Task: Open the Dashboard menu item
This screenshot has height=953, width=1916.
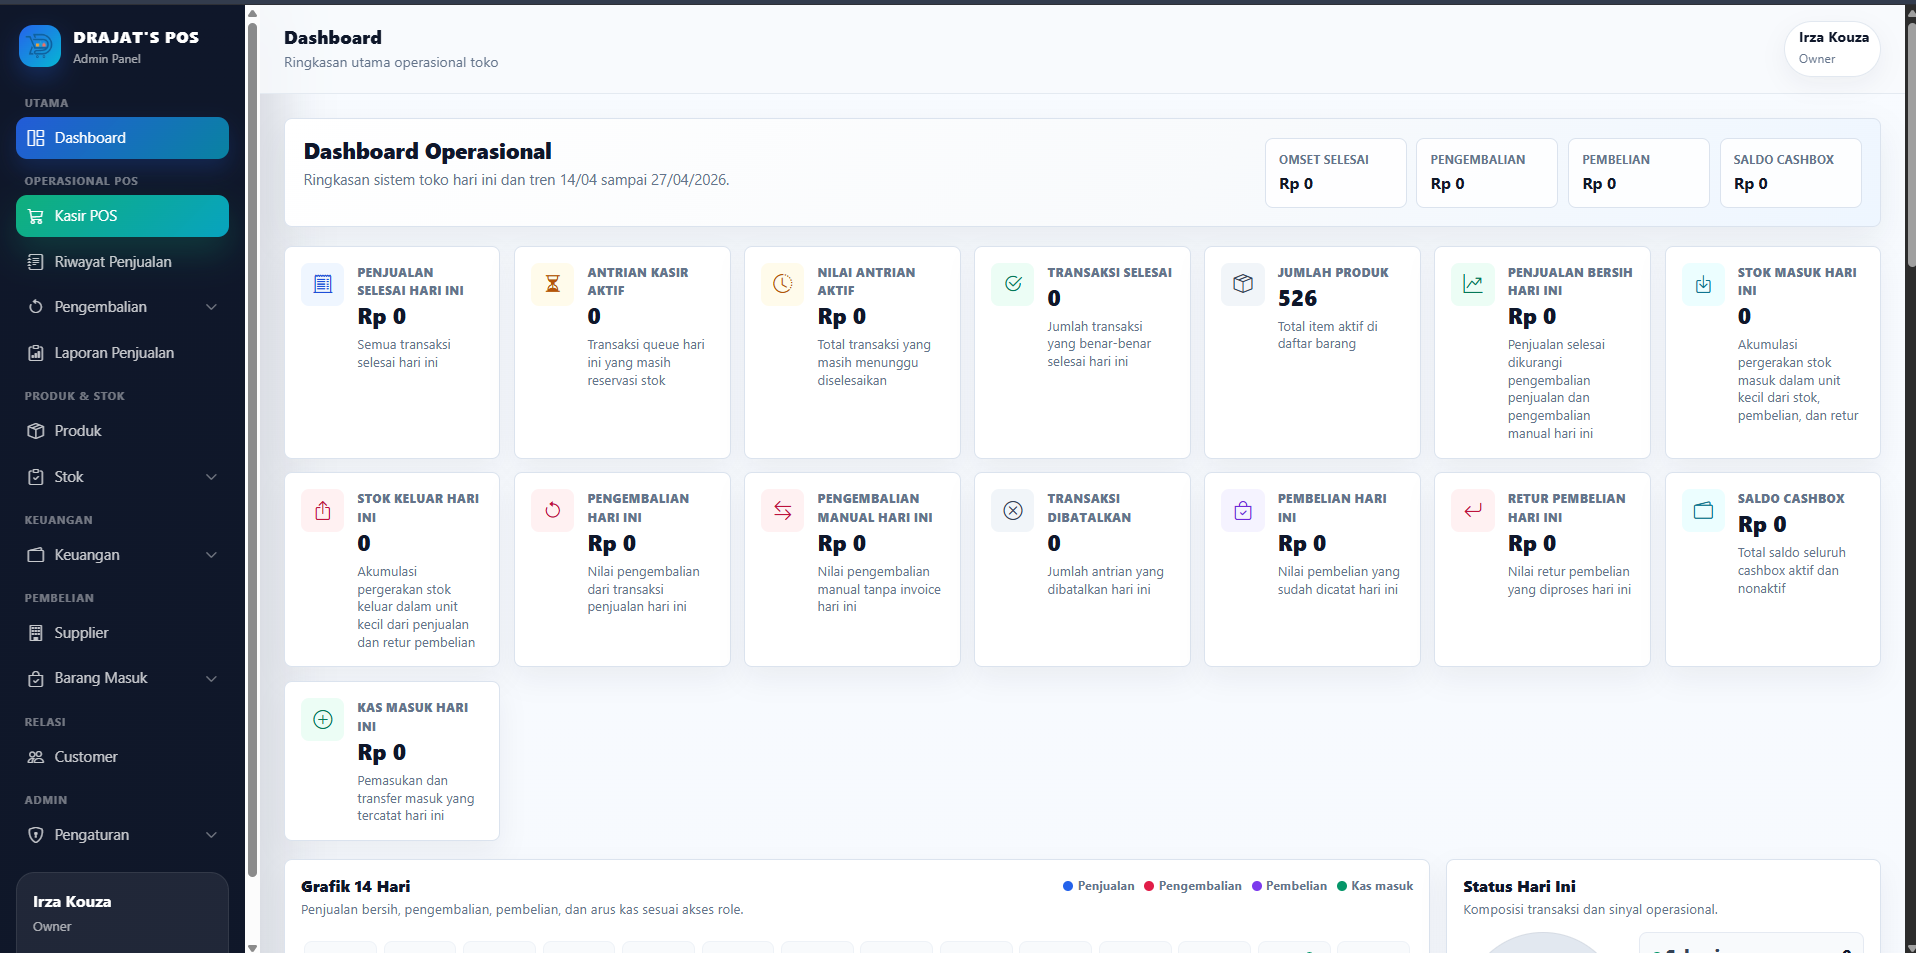Action: (x=122, y=138)
